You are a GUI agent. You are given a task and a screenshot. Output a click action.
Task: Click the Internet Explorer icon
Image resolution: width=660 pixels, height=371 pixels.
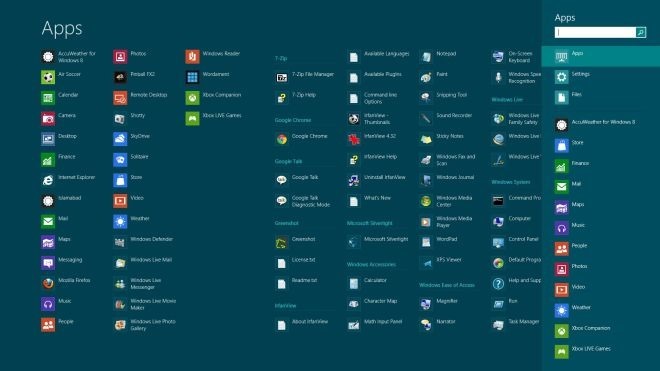pos(48,180)
